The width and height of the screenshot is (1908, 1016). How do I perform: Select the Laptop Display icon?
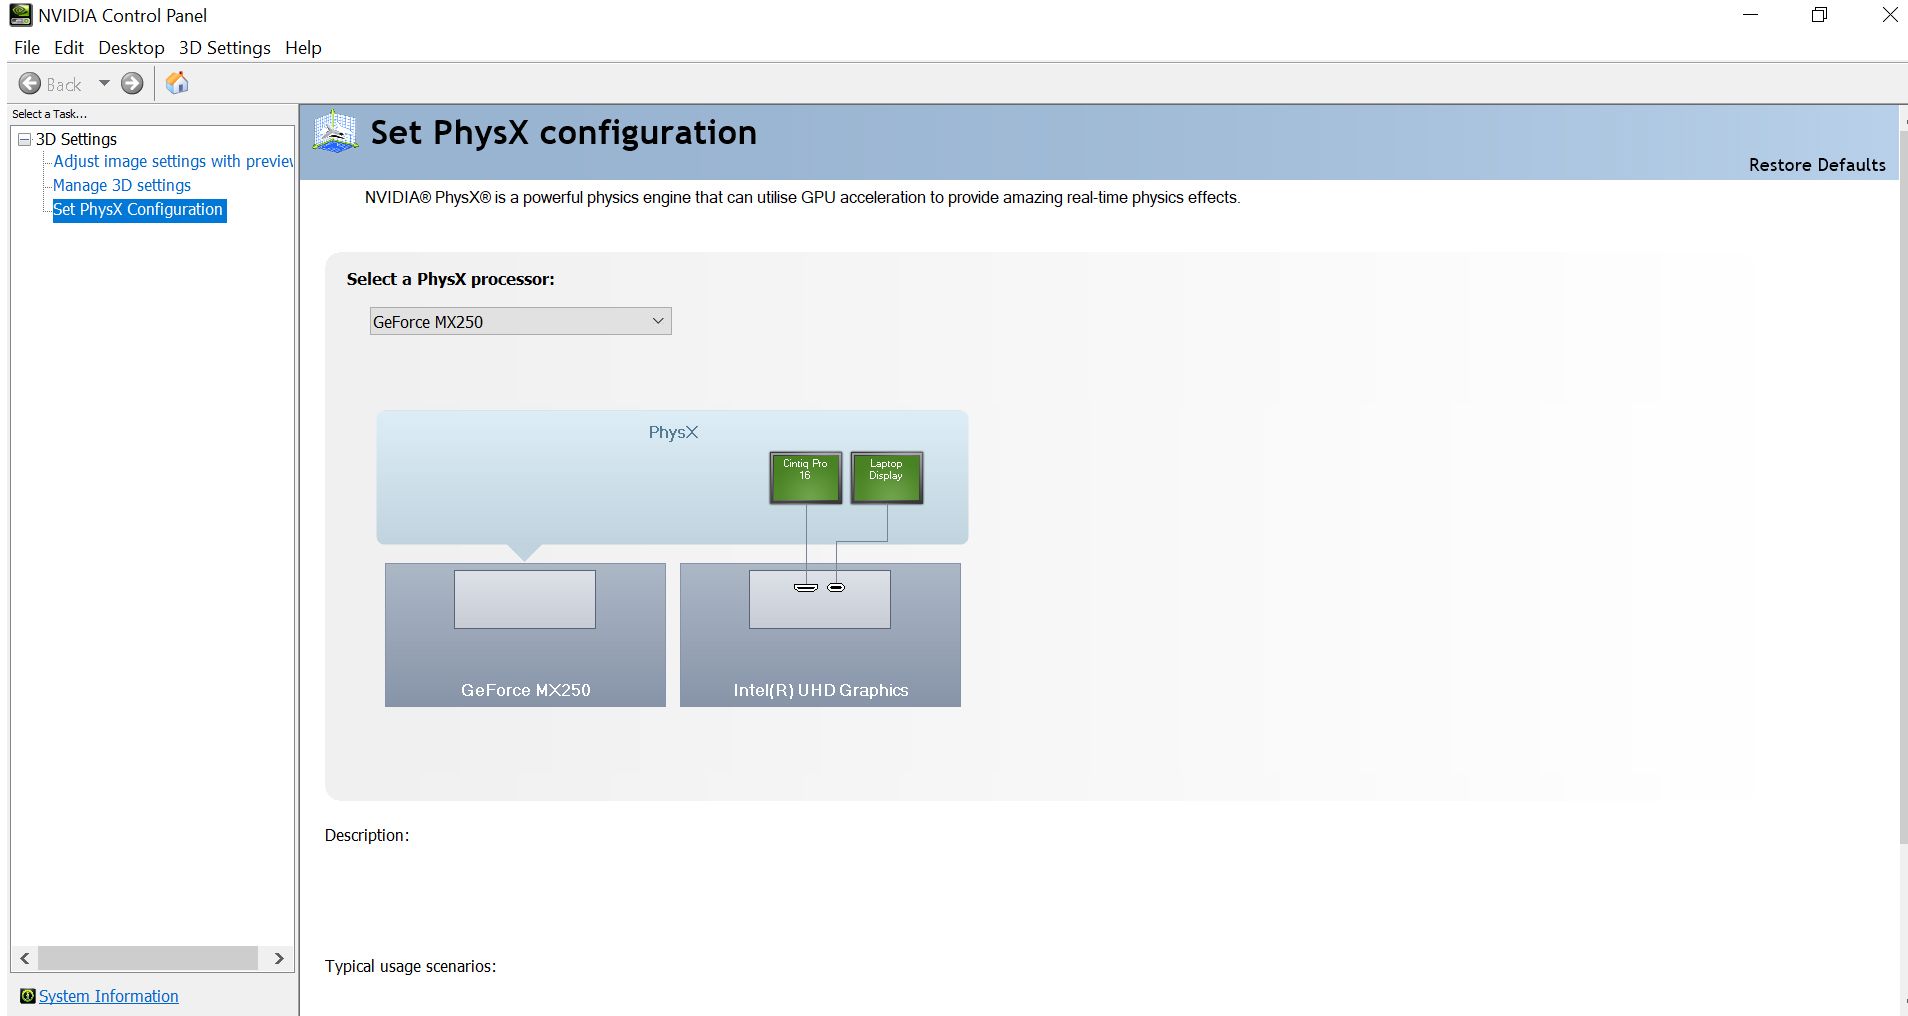click(x=886, y=477)
